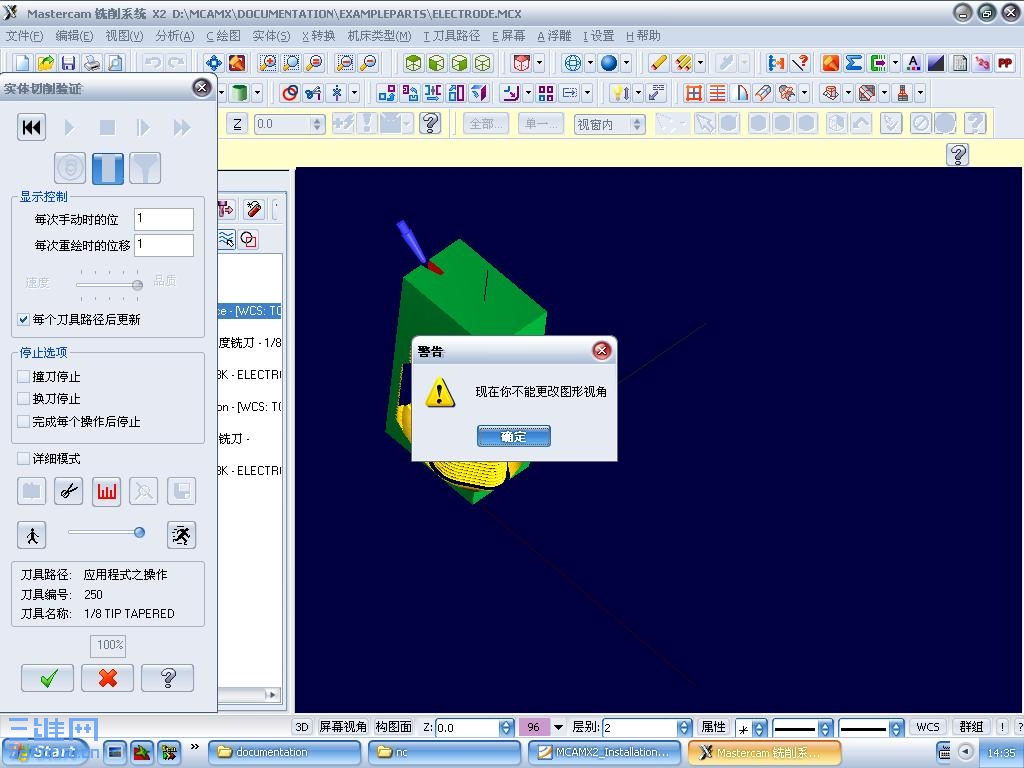Click the green checkmark OK button
Viewport: 1024px width, 768px height.
click(48, 678)
